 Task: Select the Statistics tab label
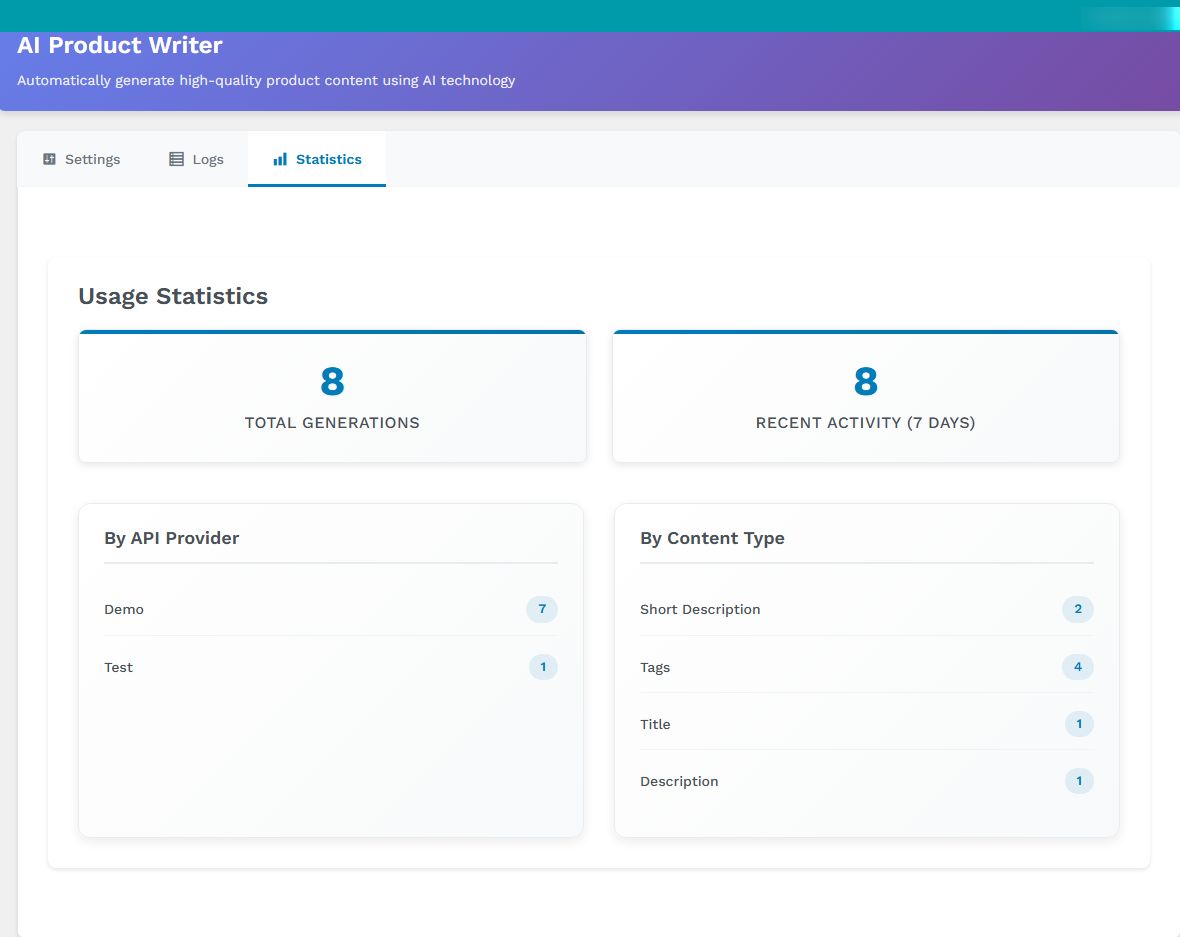coord(328,159)
